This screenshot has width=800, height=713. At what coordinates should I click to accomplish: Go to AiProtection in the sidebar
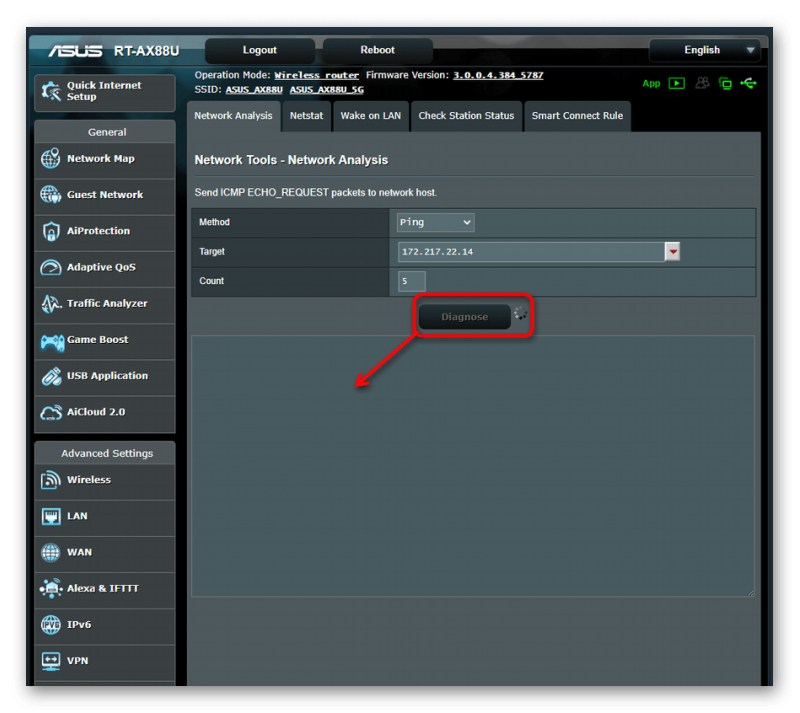coord(105,231)
